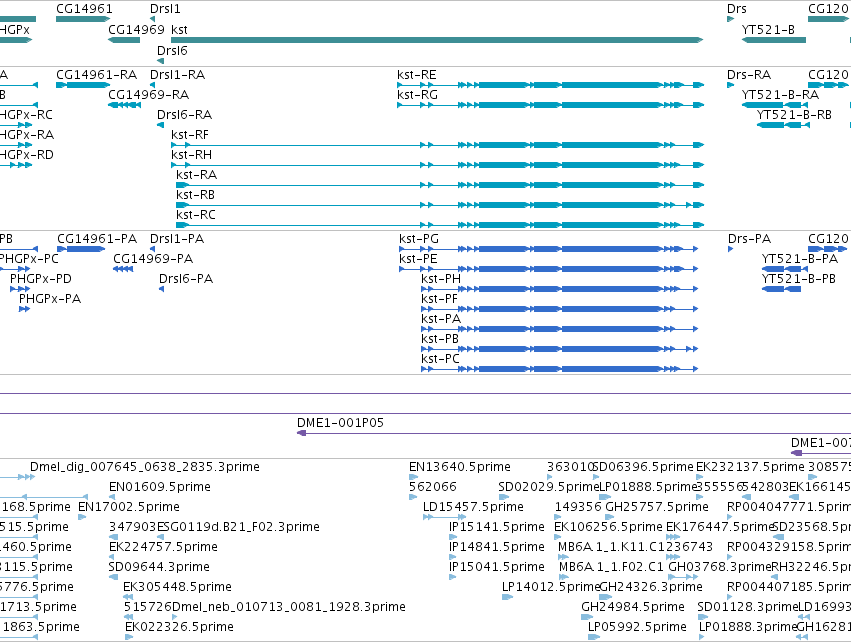Click protein Drs-PA label

tap(750, 239)
